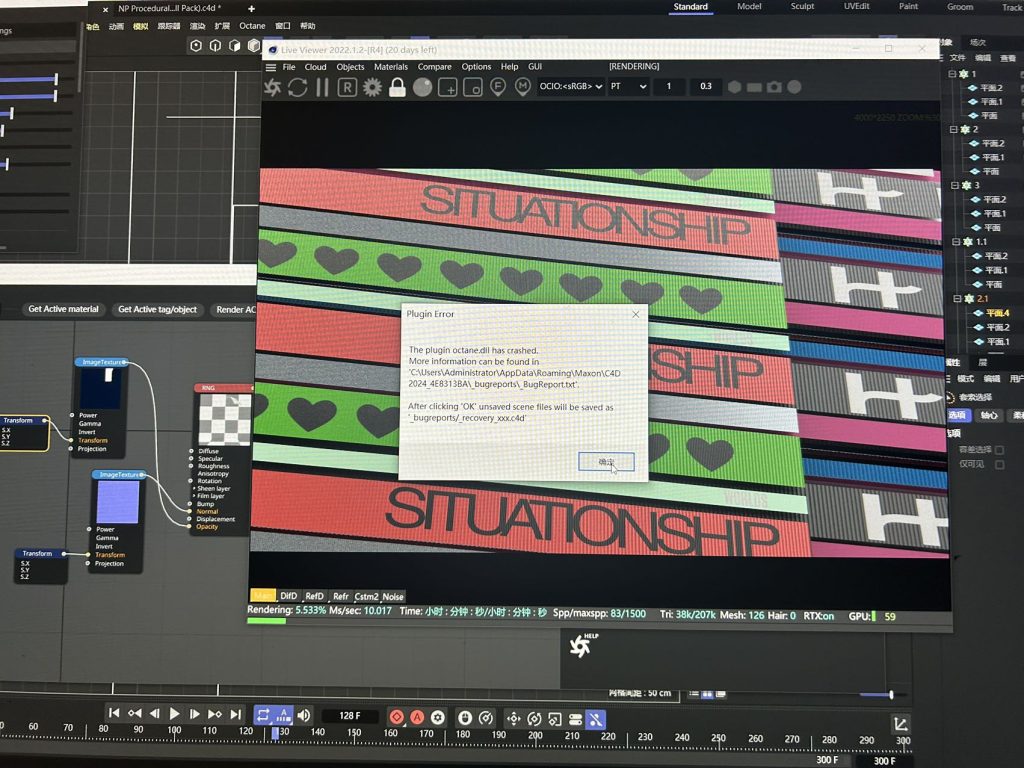Collapse the group 1 tree node
1024x768 pixels.
pyautogui.click(x=952, y=74)
